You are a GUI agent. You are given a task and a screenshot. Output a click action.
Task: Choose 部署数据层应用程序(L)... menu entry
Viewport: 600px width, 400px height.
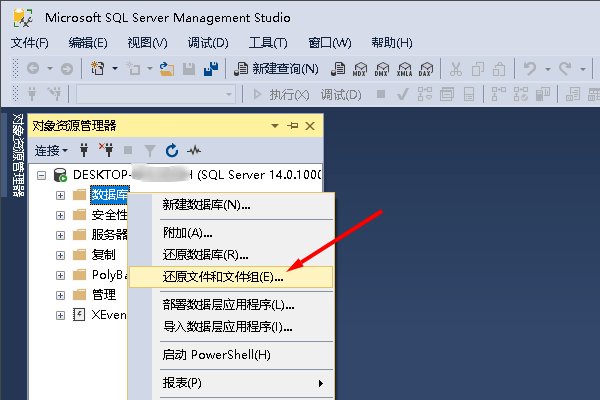pyautogui.click(x=231, y=305)
